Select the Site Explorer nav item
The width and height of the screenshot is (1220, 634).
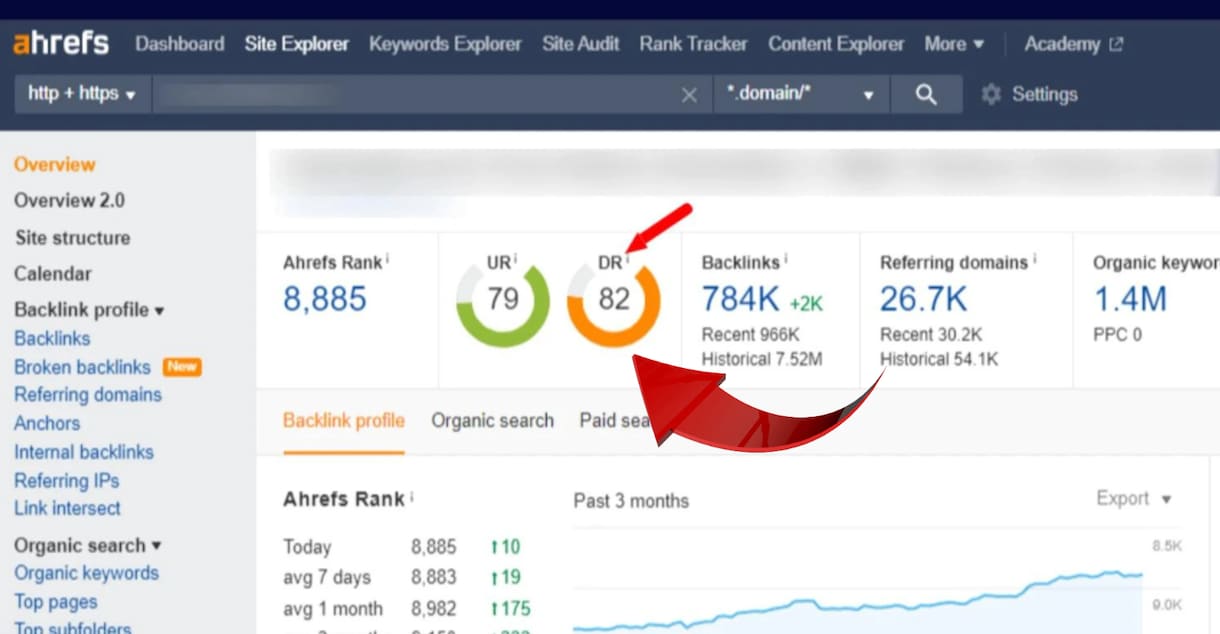(x=297, y=44)
